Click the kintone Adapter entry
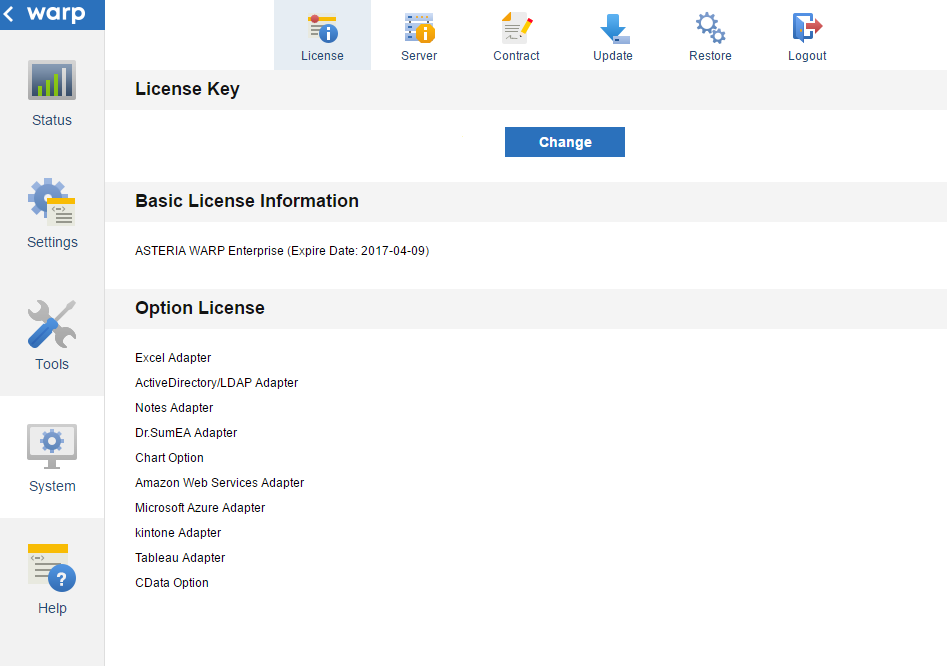 178,532
